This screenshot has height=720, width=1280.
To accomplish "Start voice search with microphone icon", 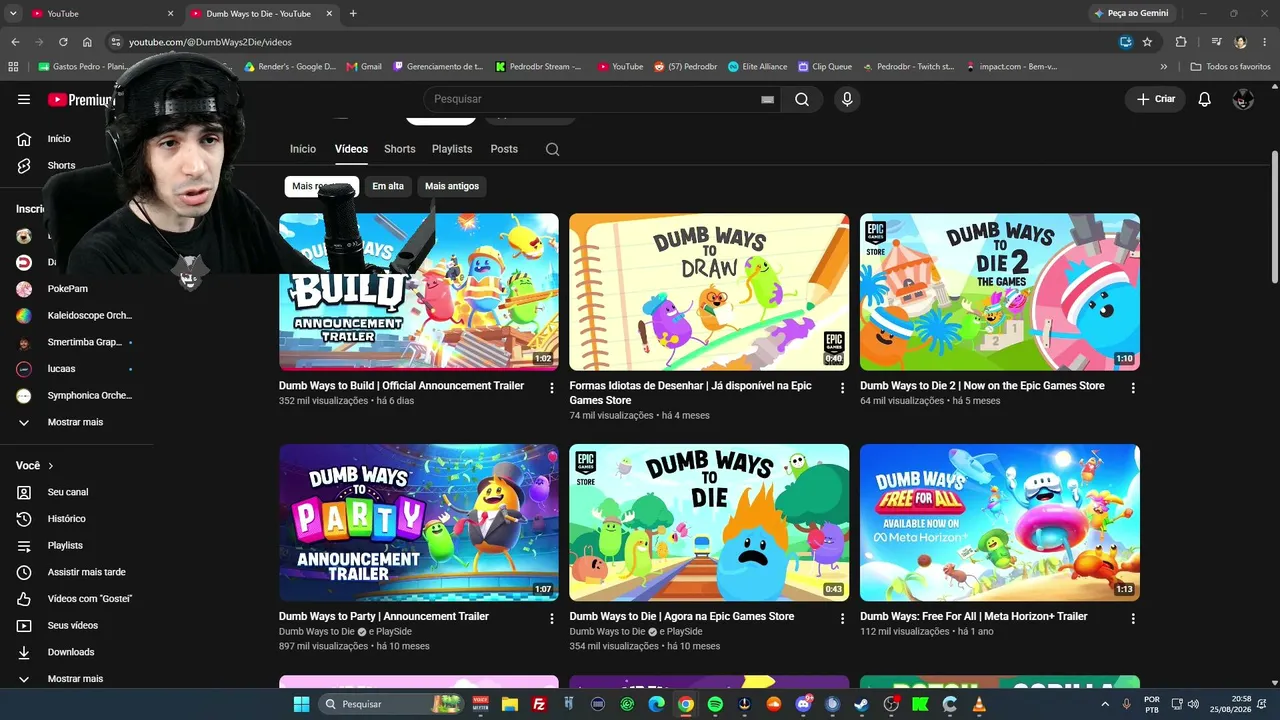I will point(847,99).
